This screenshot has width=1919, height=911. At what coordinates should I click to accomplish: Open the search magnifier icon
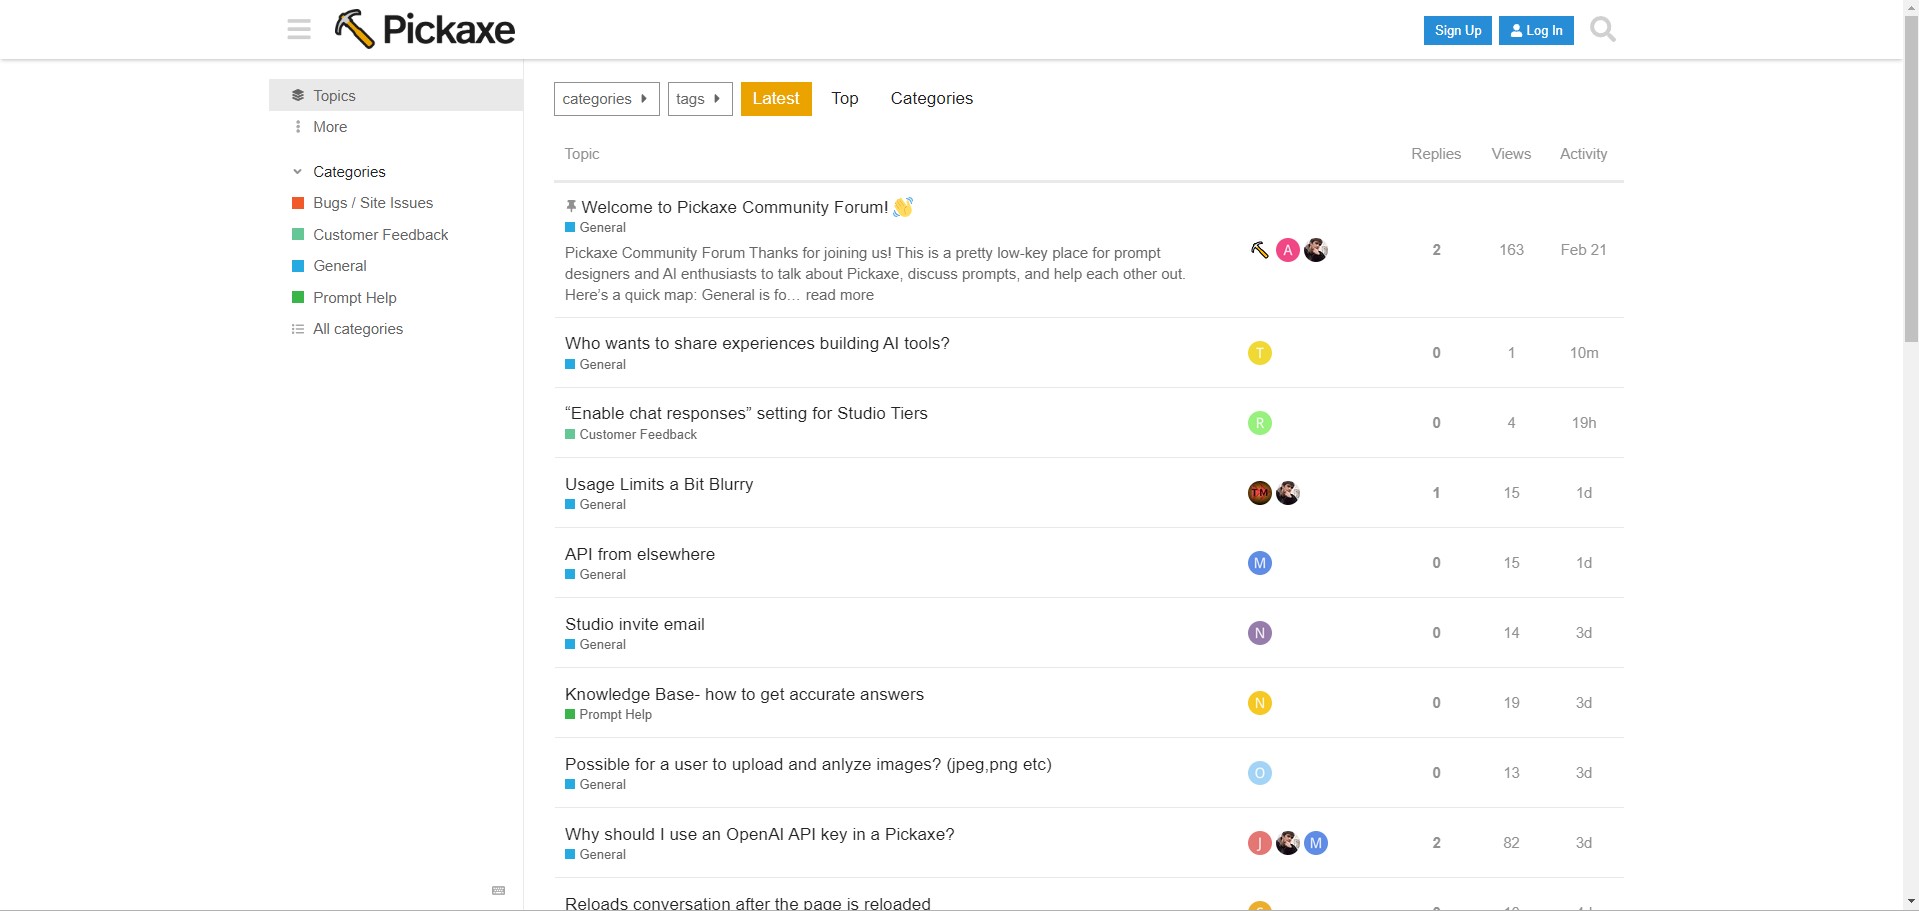pos(1602,30)
